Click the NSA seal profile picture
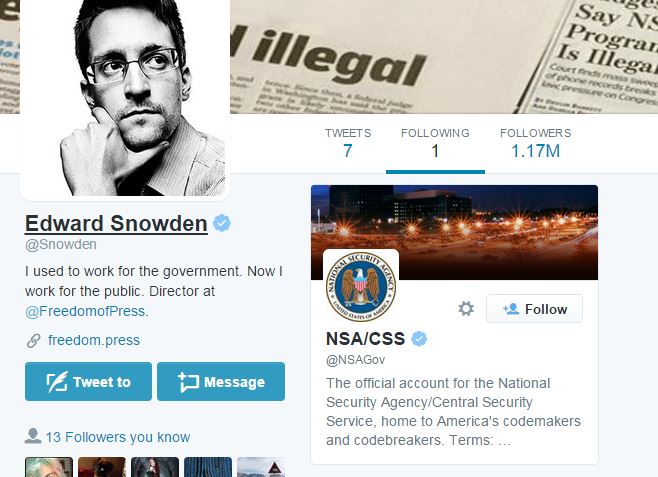Viewport: 658px width, 477px height. click(x=361, y=287)
